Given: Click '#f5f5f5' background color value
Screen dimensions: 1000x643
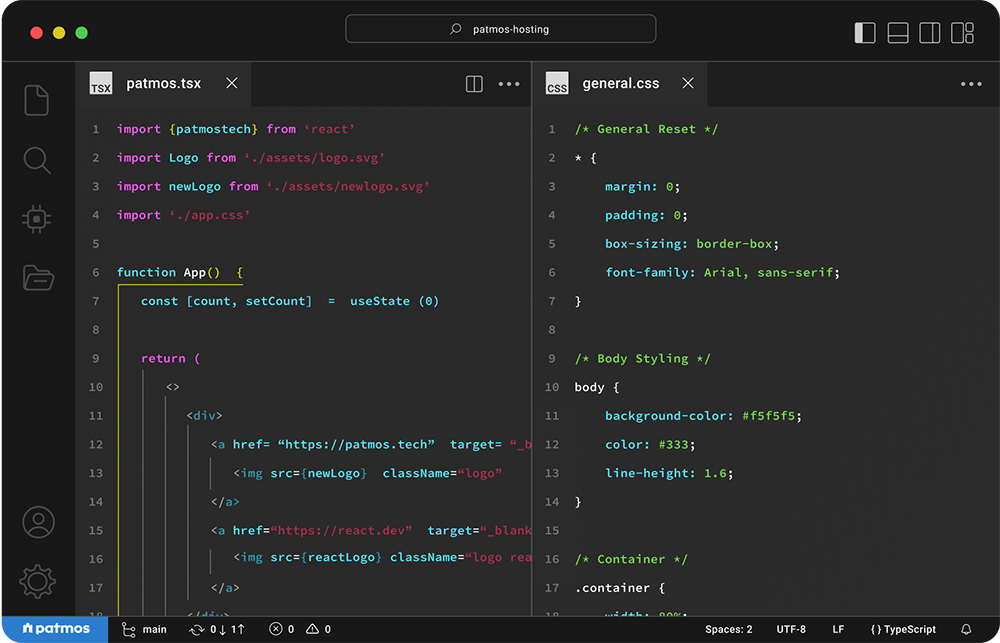Looking at the screenshot, I should click(x=768, y=416).
